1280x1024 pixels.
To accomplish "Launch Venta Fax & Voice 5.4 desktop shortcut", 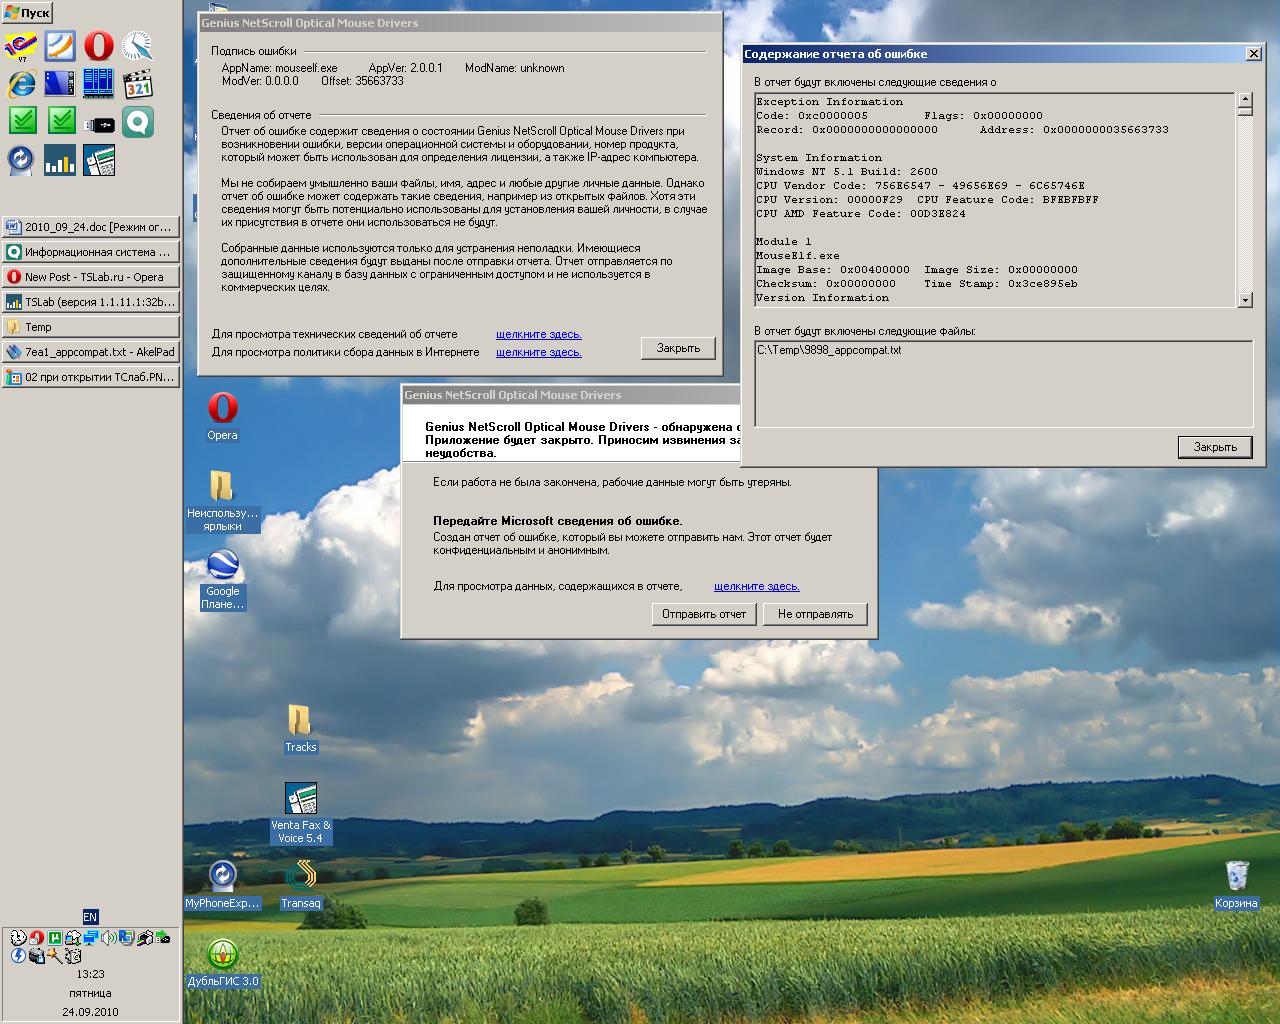I will tap(300, 813).
